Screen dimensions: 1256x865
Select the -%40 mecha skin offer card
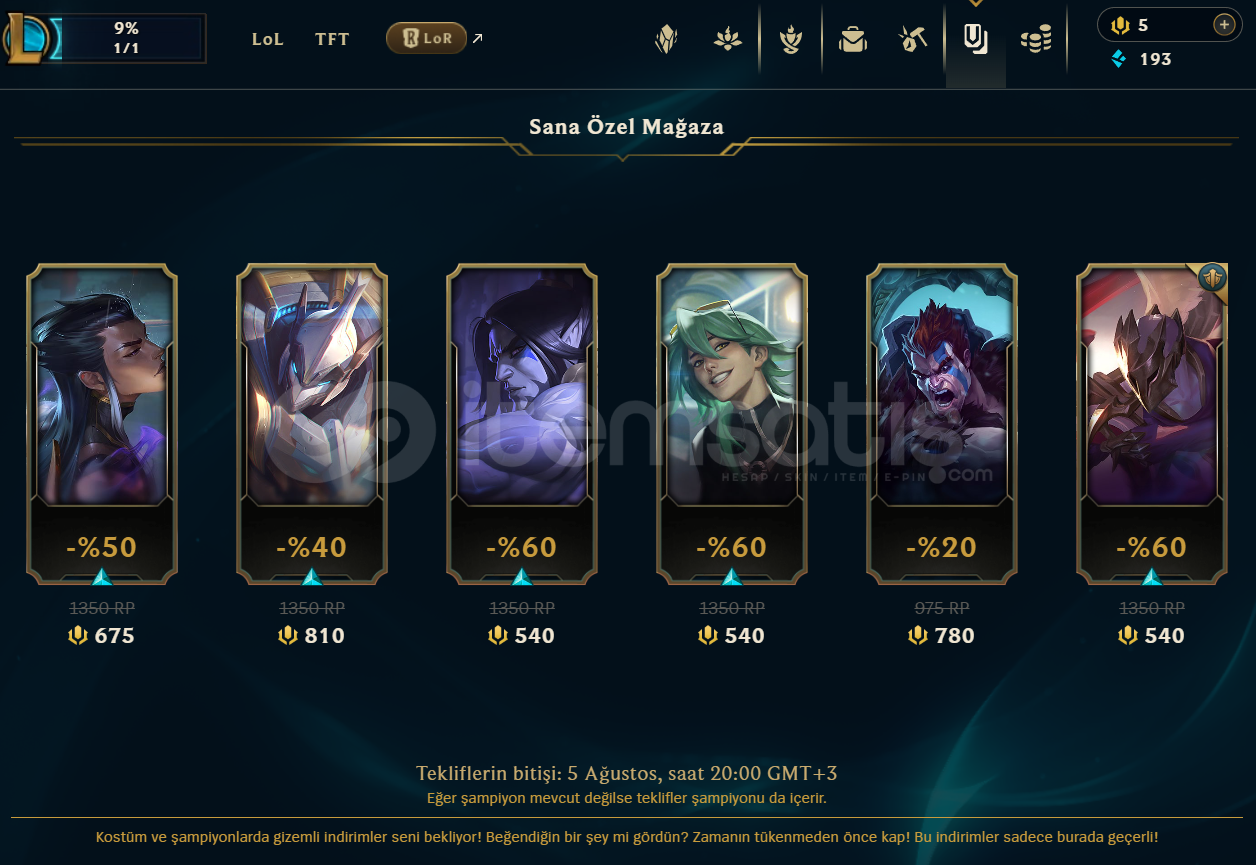click(312, 425)
